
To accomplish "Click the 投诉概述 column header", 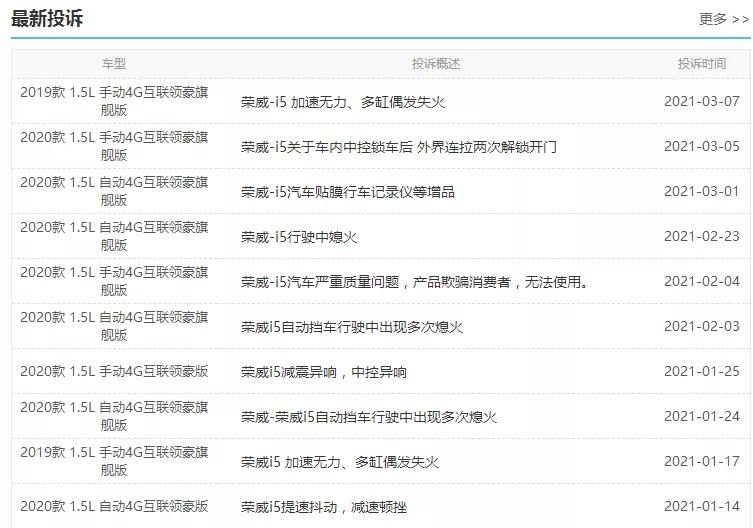I will (436, 63).
